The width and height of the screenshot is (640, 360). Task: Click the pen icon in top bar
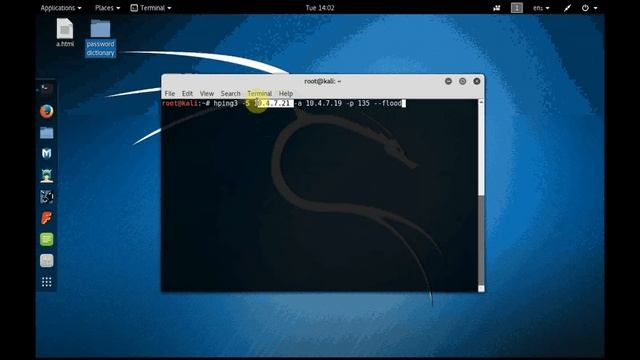point(567,8)
